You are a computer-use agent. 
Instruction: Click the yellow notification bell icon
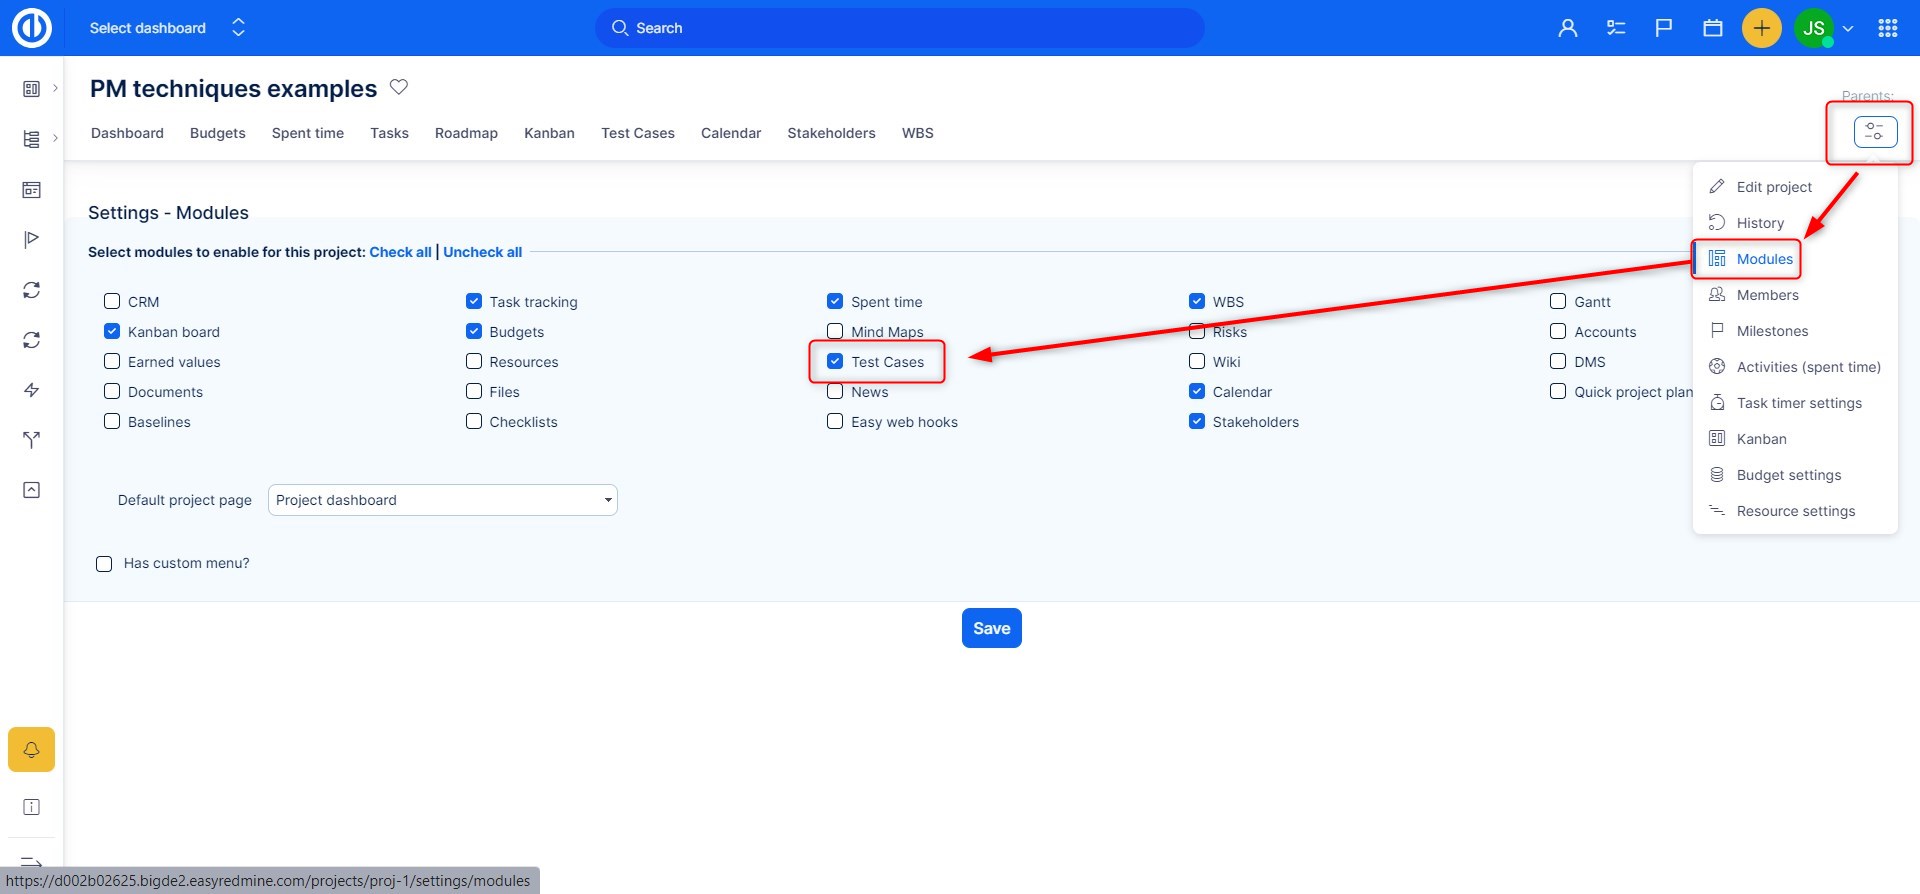pyautogui.click(x=31, y=749)
